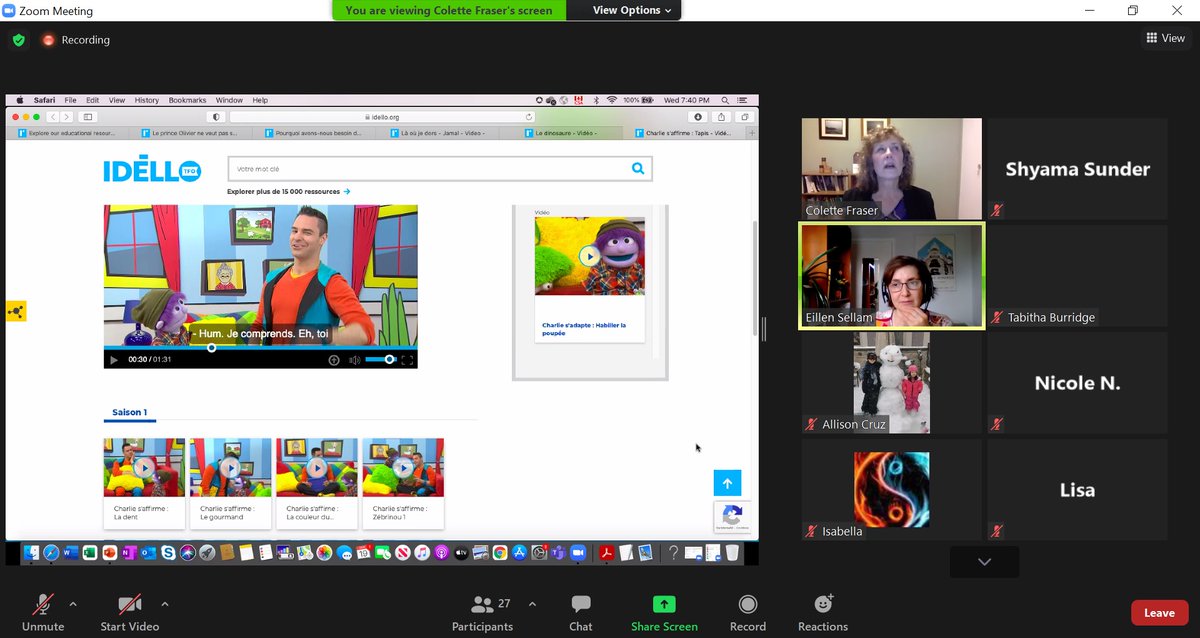Click the Safari downloads icon
The height and width of the screenshot is (638, 1200).
(699, 116)
